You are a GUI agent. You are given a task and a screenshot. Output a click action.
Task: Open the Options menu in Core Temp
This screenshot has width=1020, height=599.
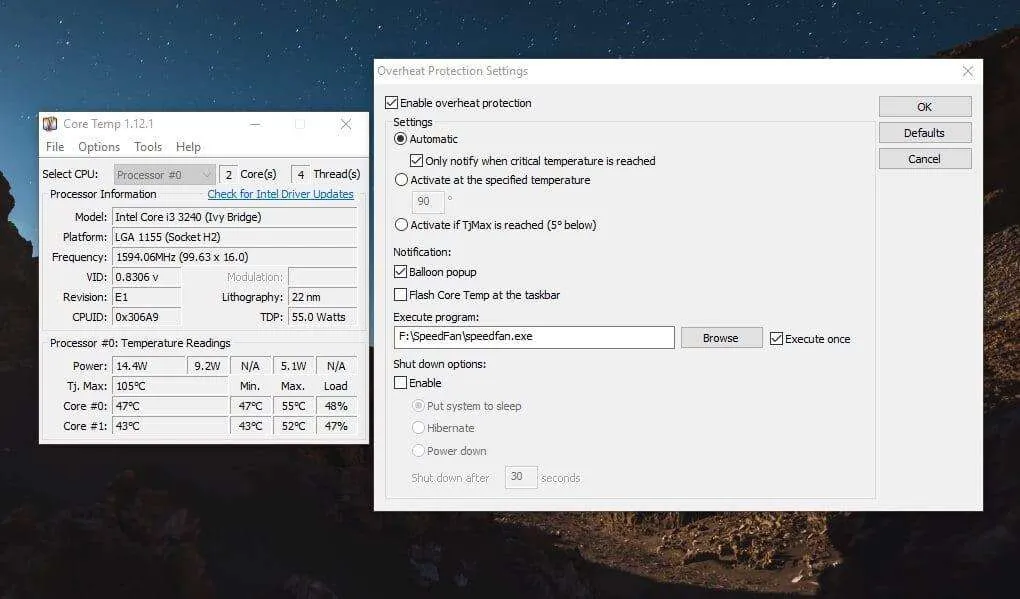click(99, 147)
